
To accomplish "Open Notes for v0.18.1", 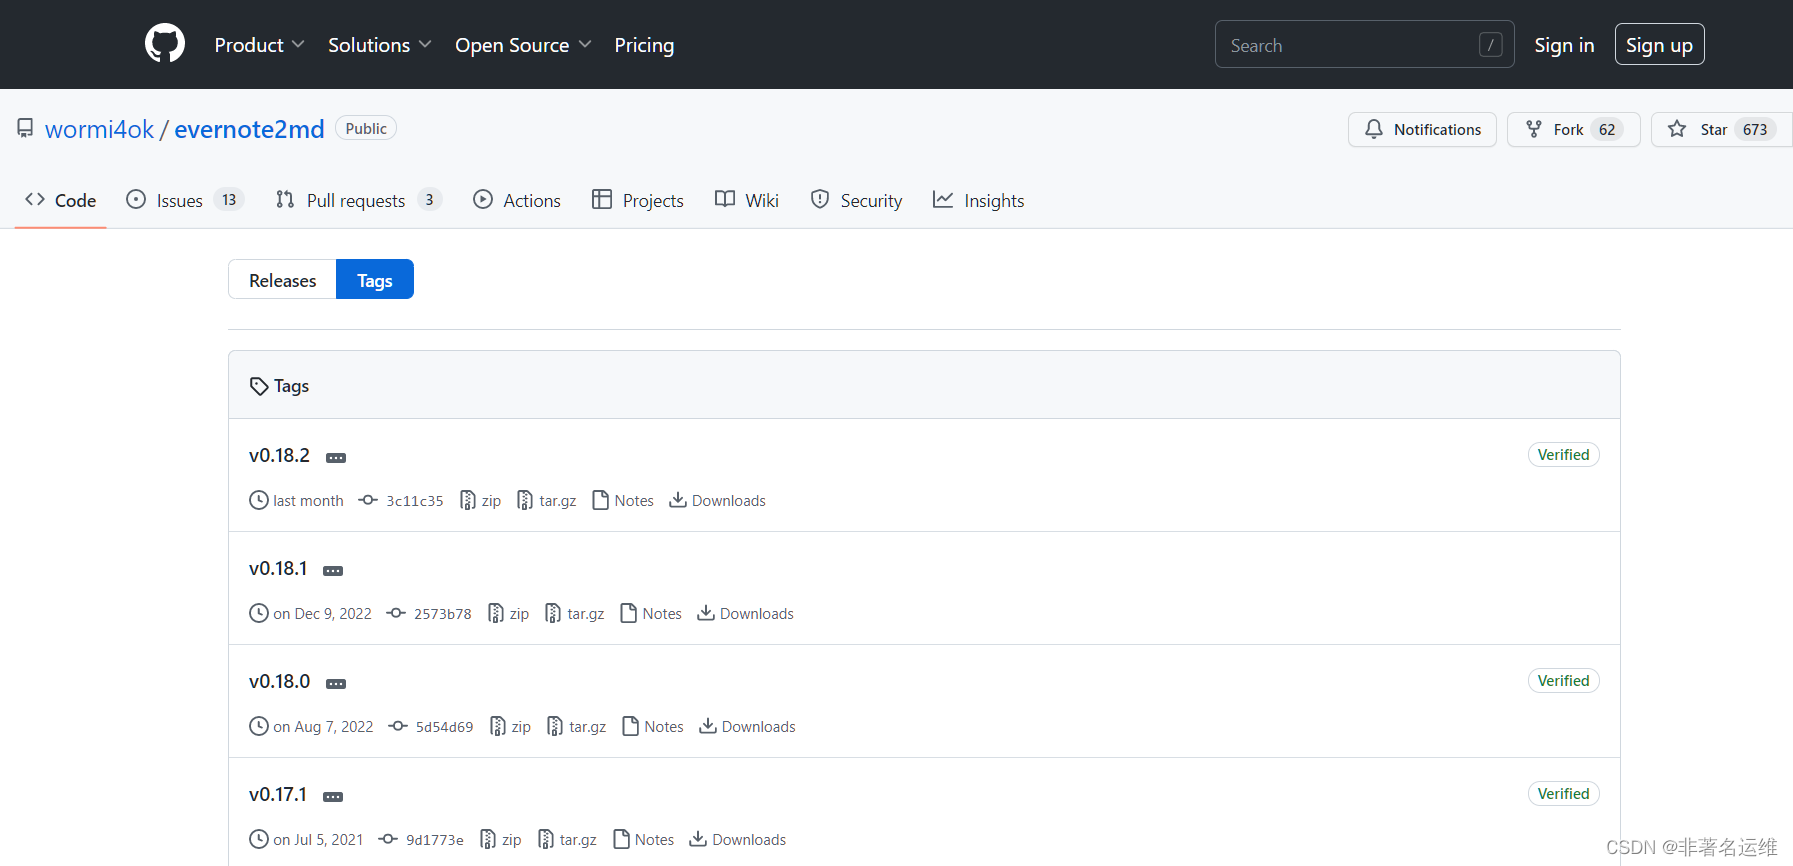I will [x=651, y=614].
